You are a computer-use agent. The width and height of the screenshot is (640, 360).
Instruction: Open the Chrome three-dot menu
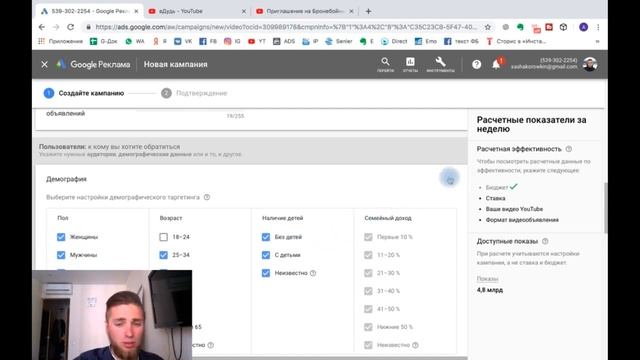pyautogui.click(x=598, y=27)
